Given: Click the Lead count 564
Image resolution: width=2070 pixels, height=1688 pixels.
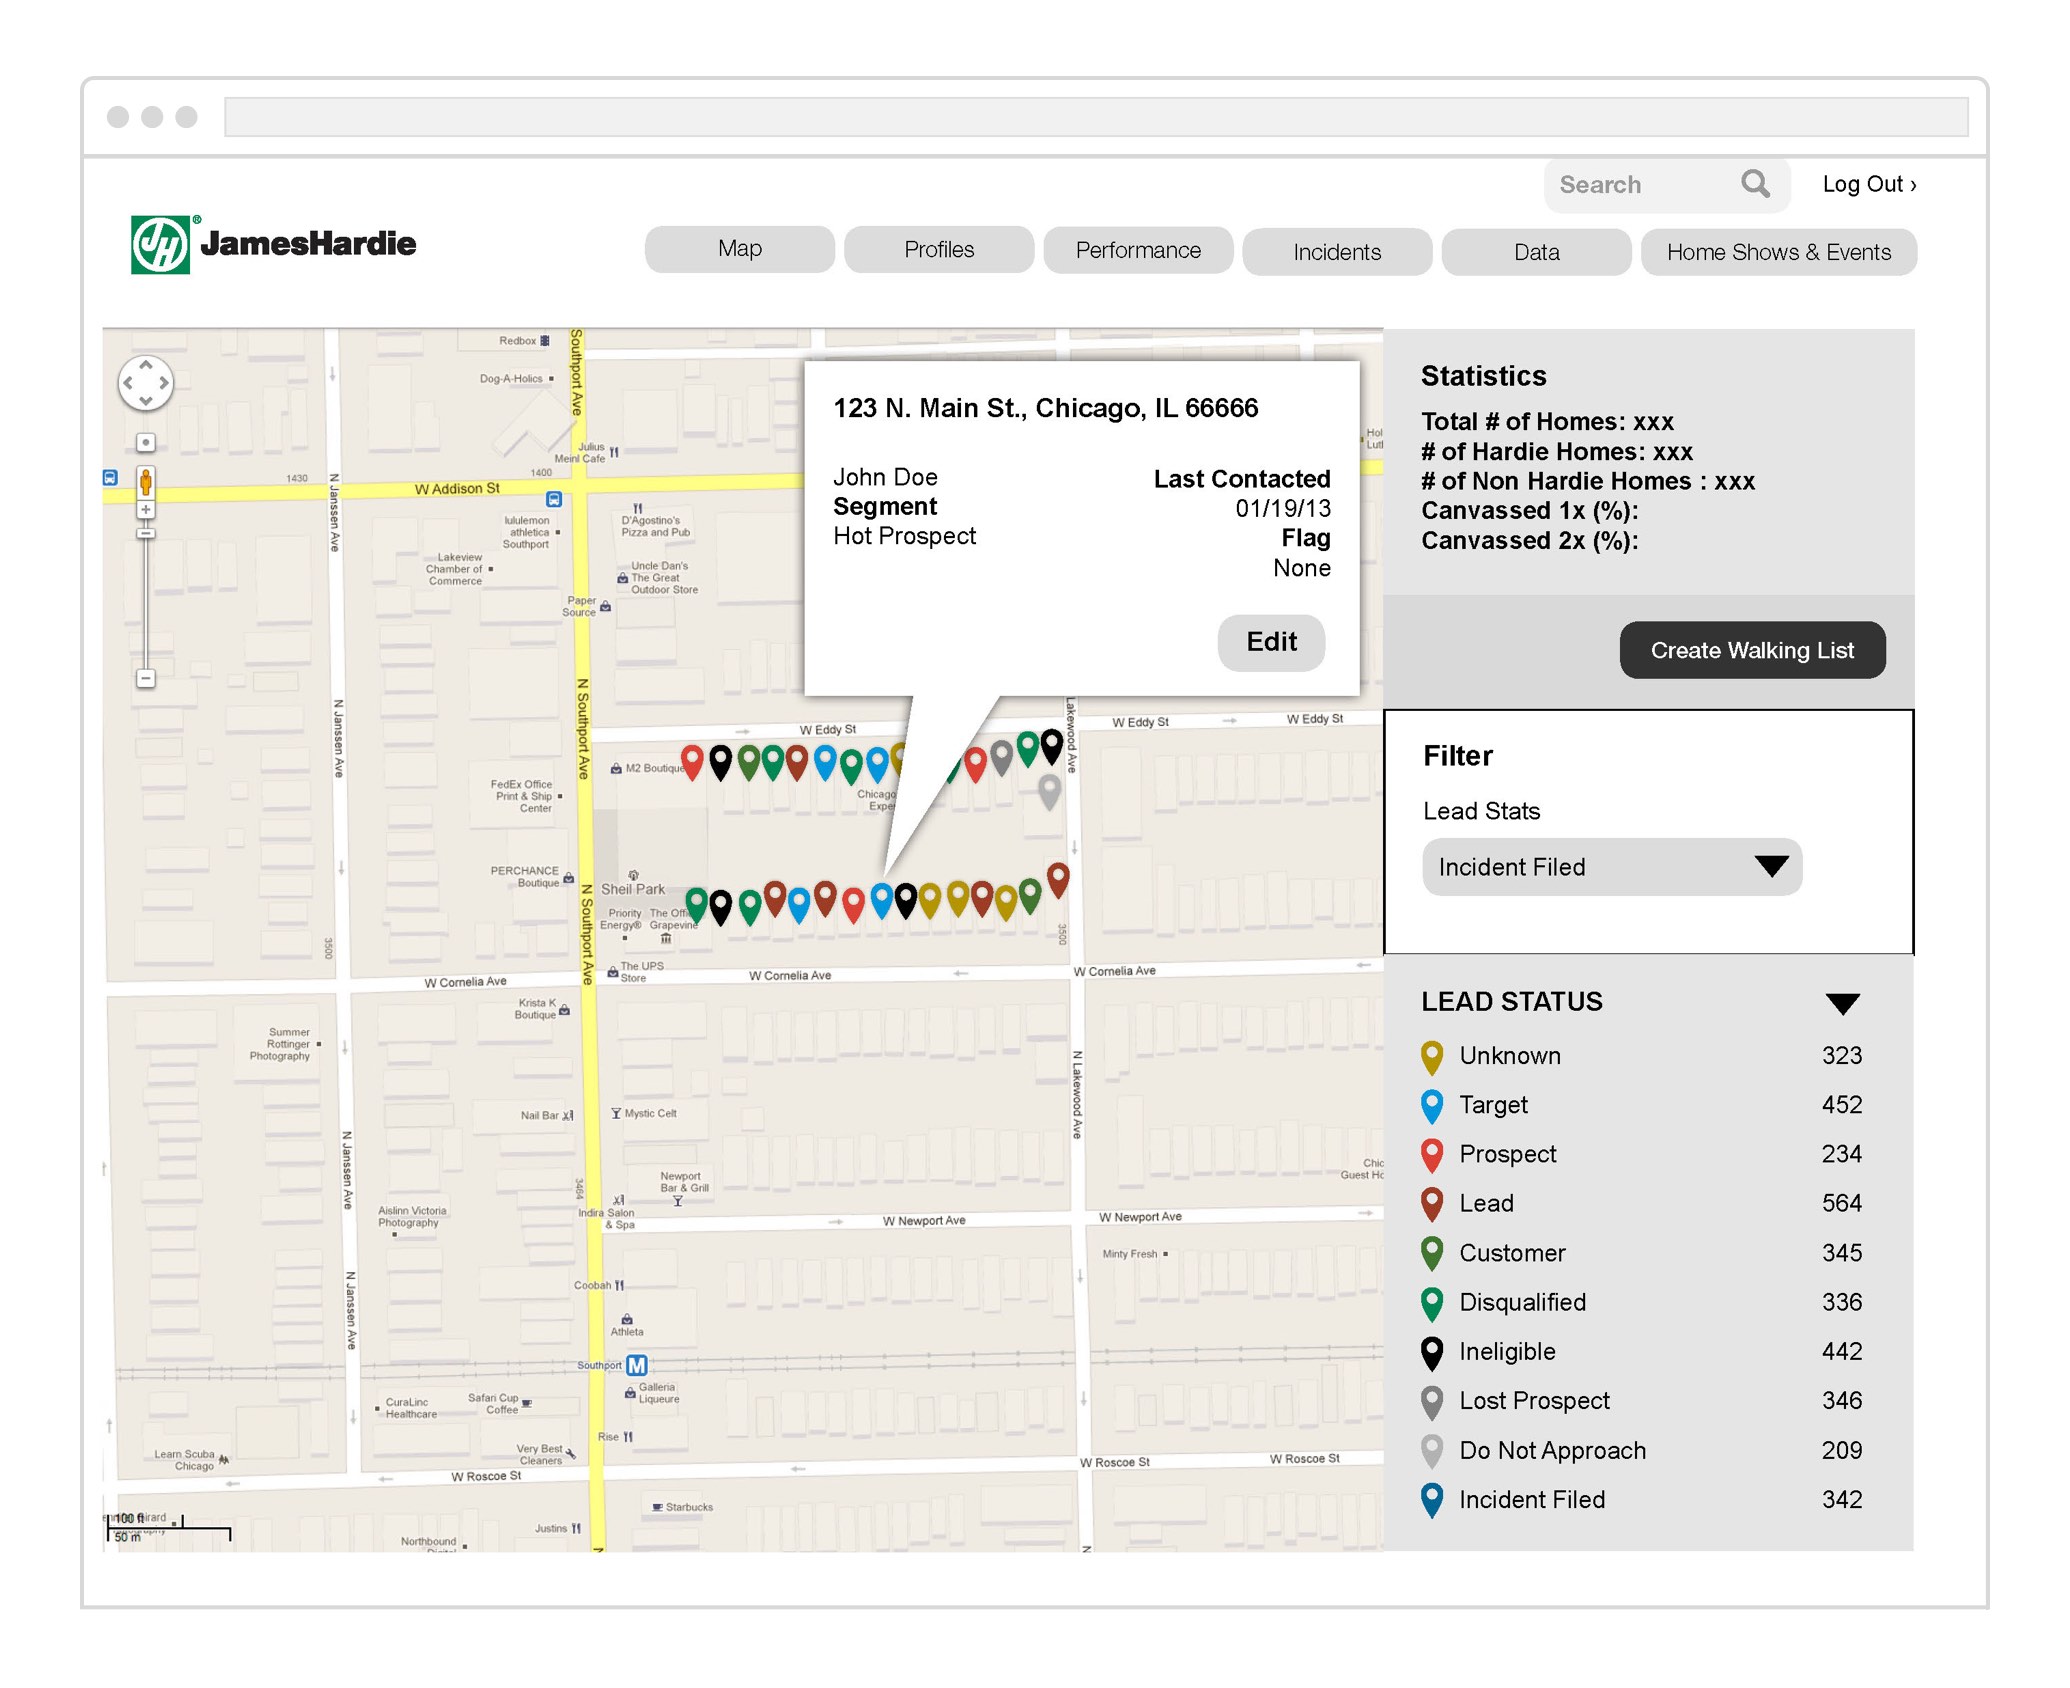Looking at the screenshot, I should coord(1841,1203).
